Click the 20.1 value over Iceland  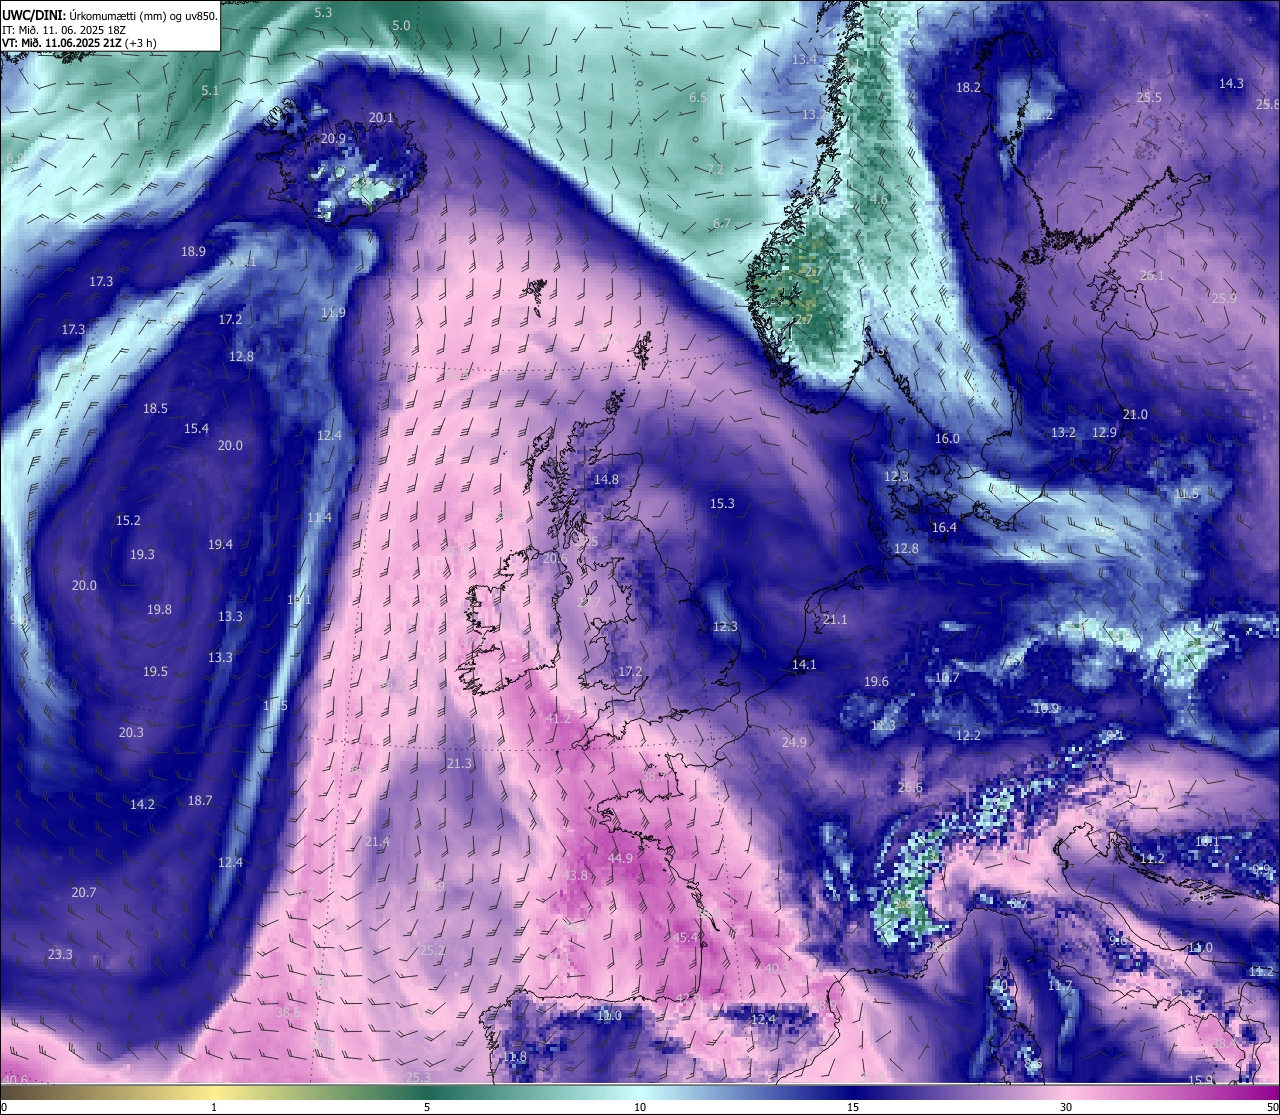(381, 117)
